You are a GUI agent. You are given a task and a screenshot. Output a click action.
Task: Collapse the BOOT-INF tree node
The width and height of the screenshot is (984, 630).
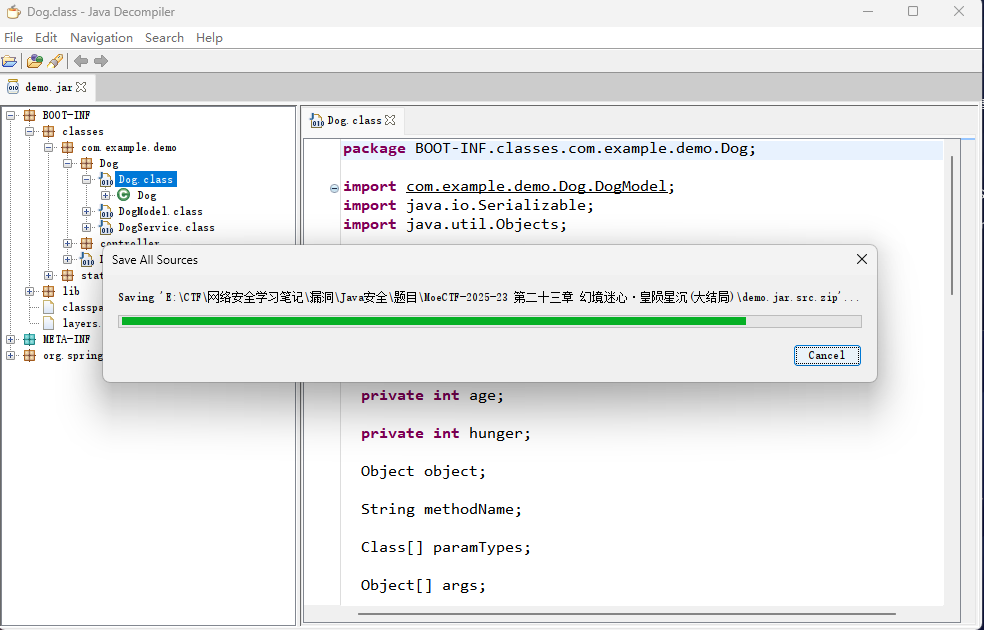click(x=11, y=115)
